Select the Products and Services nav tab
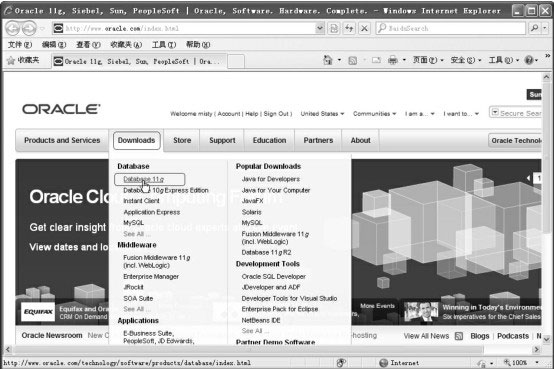554x369 pixels. tap(62, 140)
